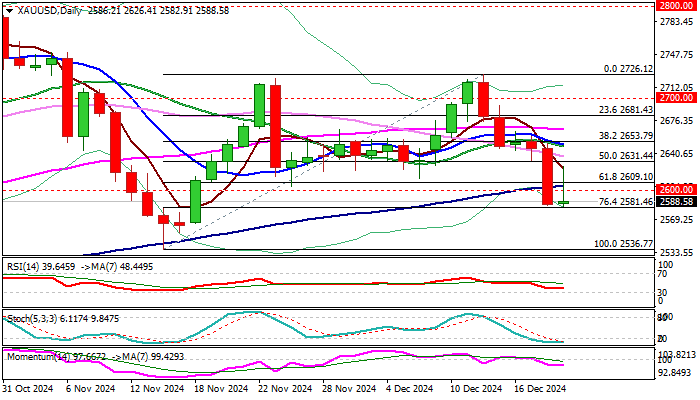The width and height of the screenshot is (700, 400).
Task: Click the 31 Oct 2024 date label
Action: pos(30,389)
